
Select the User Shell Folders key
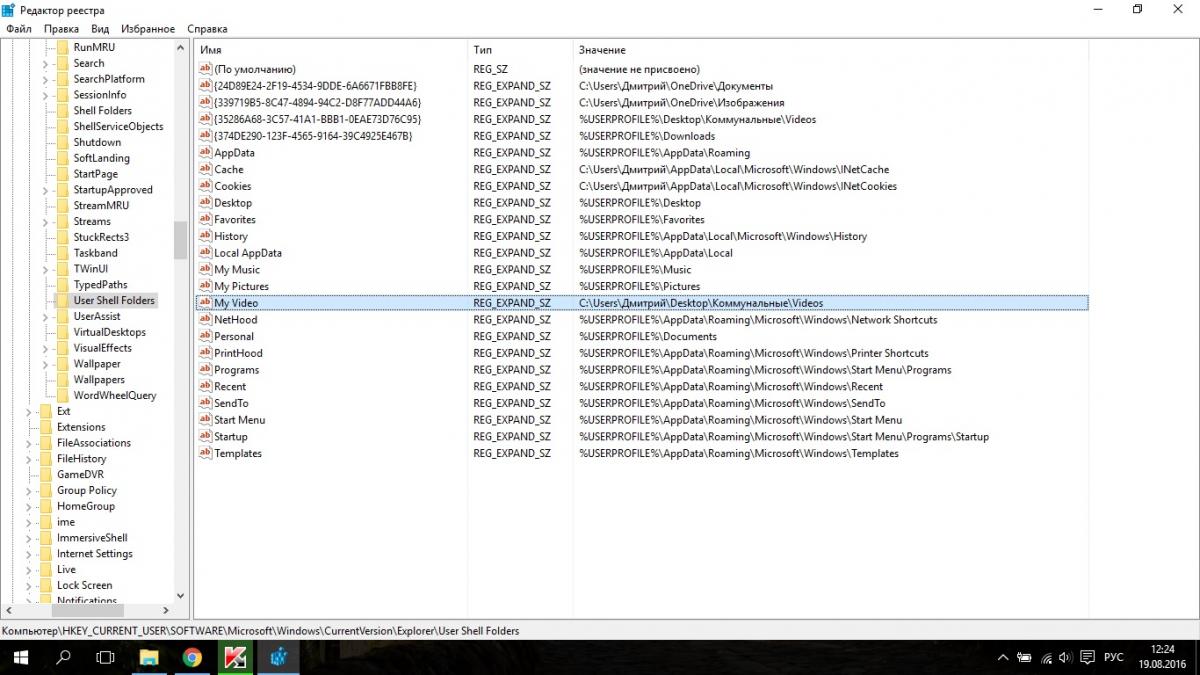point(113,300)
